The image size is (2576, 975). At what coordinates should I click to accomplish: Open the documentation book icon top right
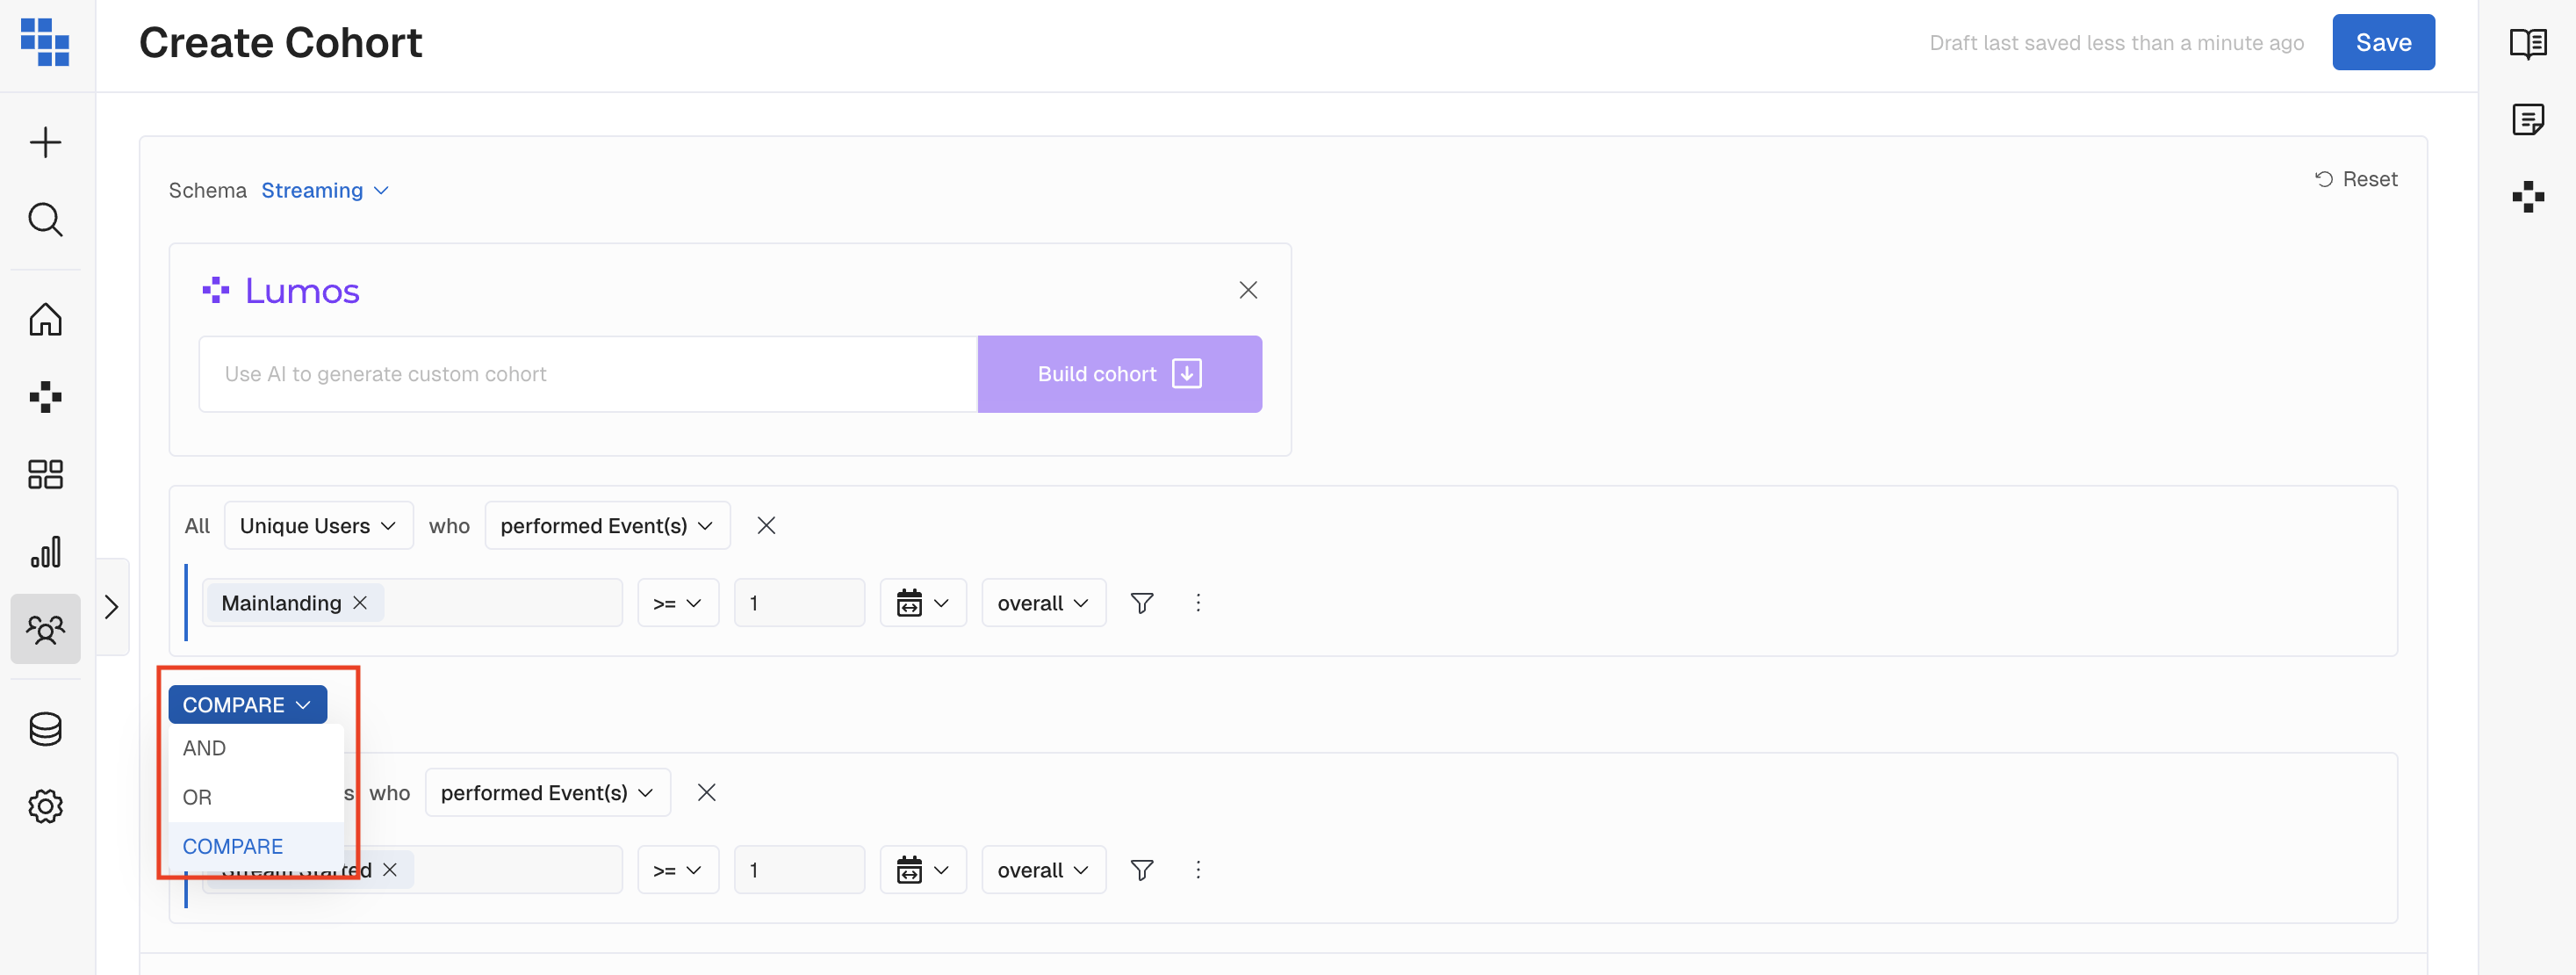[x=2528, y=43]
